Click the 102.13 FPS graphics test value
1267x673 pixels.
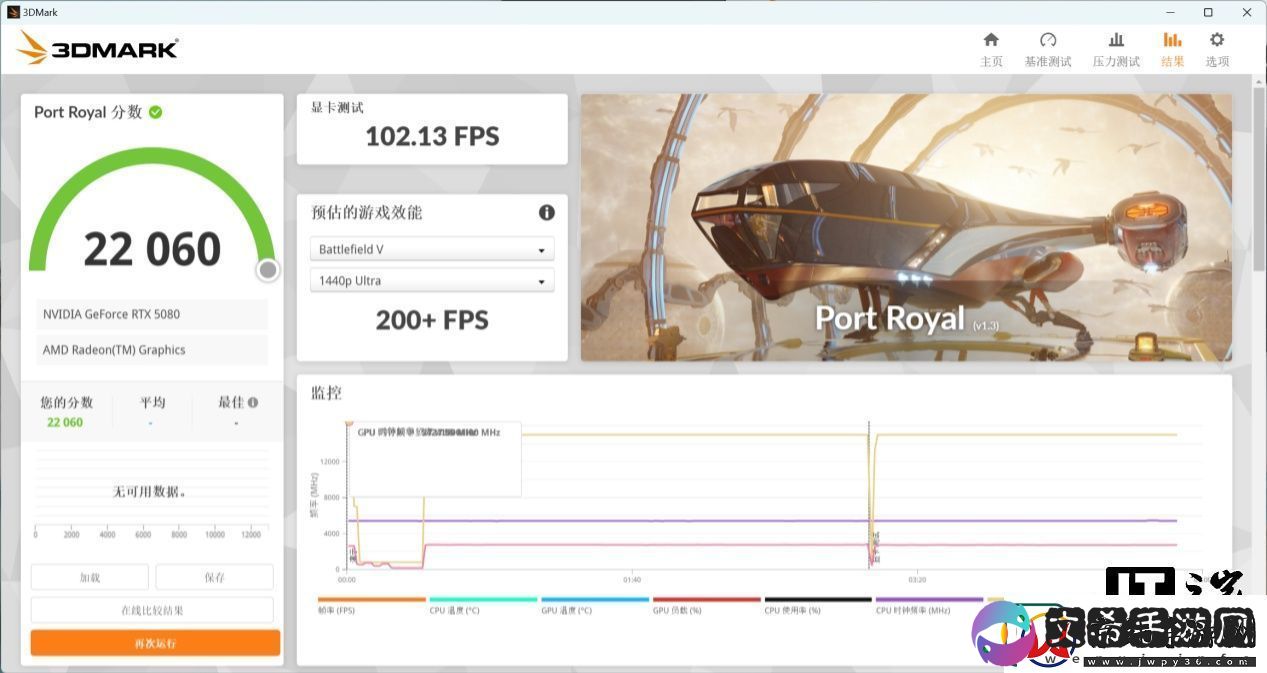point(432,136)
